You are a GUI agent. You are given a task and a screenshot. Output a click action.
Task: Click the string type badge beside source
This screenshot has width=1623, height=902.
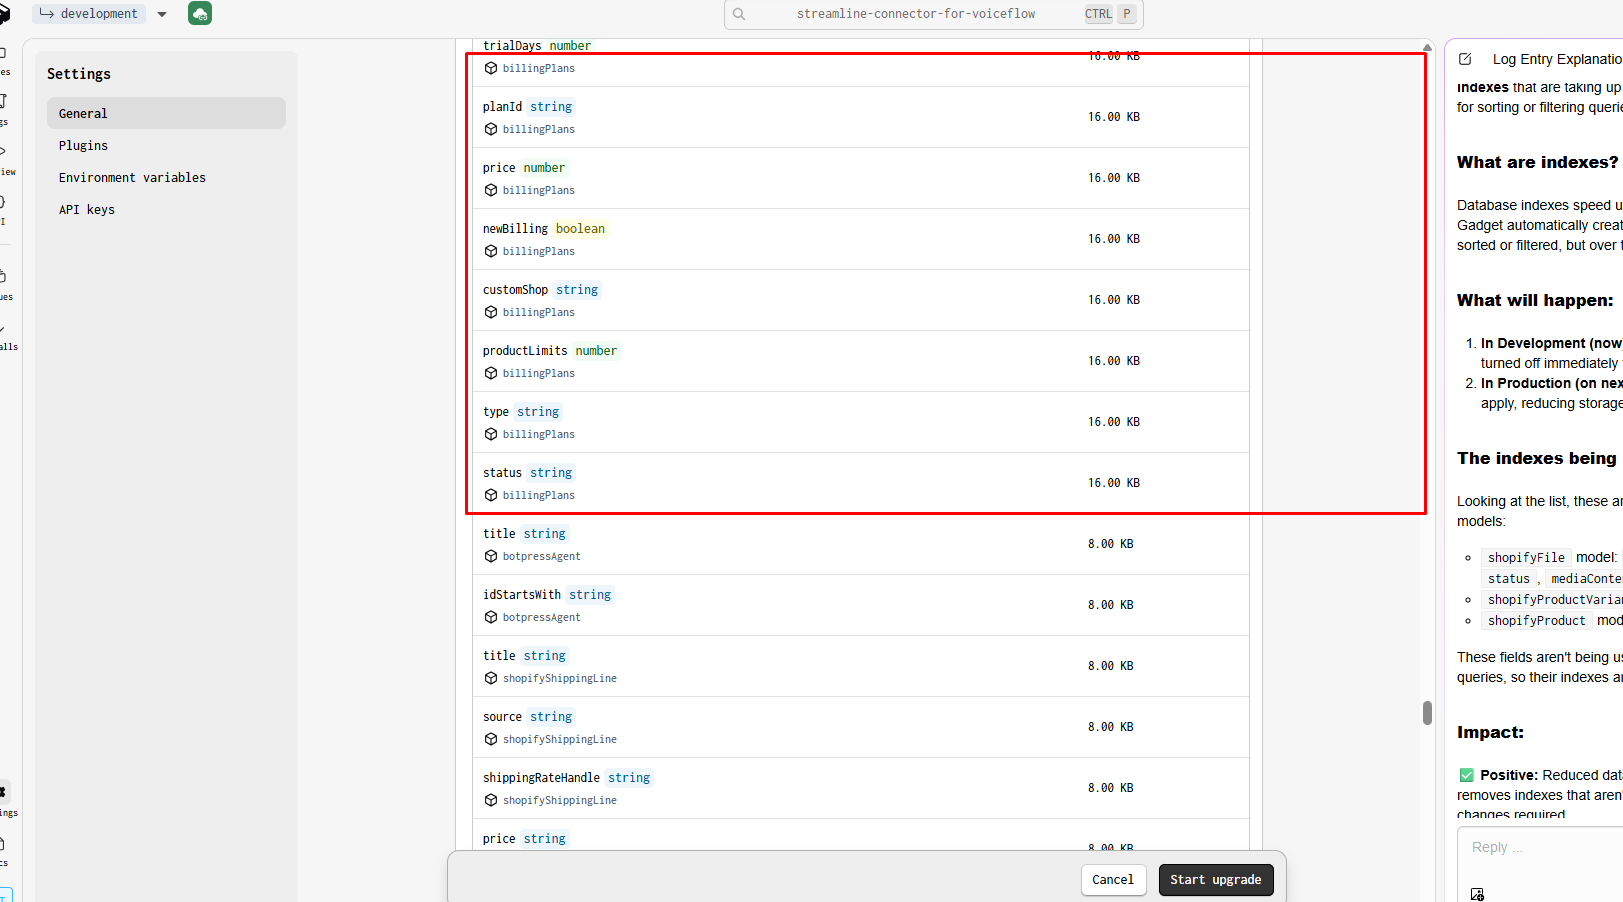[551, 717]
